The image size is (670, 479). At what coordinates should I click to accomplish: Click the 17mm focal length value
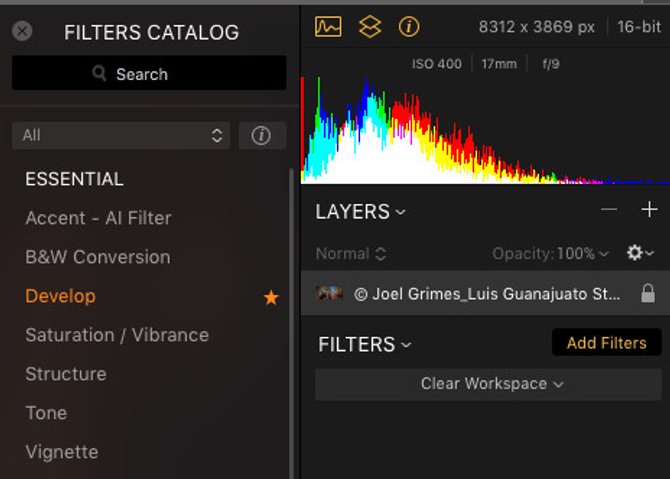click(x=499, y=64)
